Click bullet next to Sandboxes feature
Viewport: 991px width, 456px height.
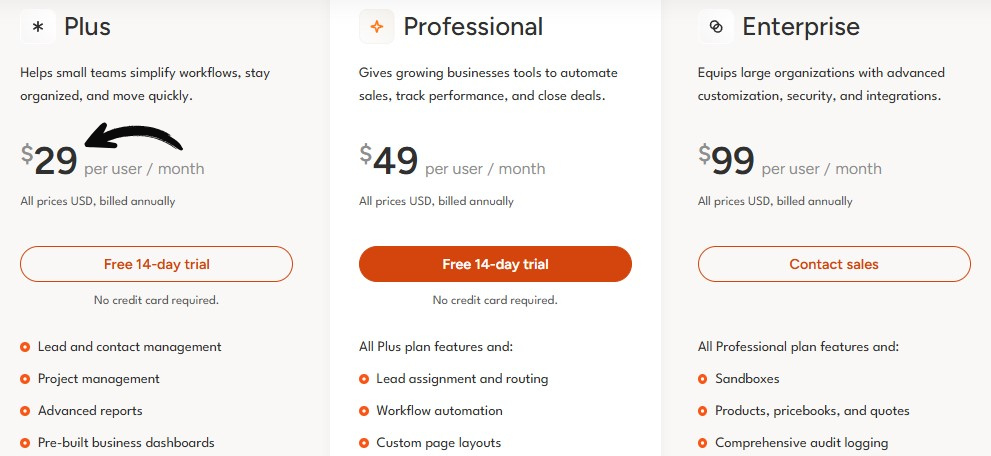(x=703, y=379)
